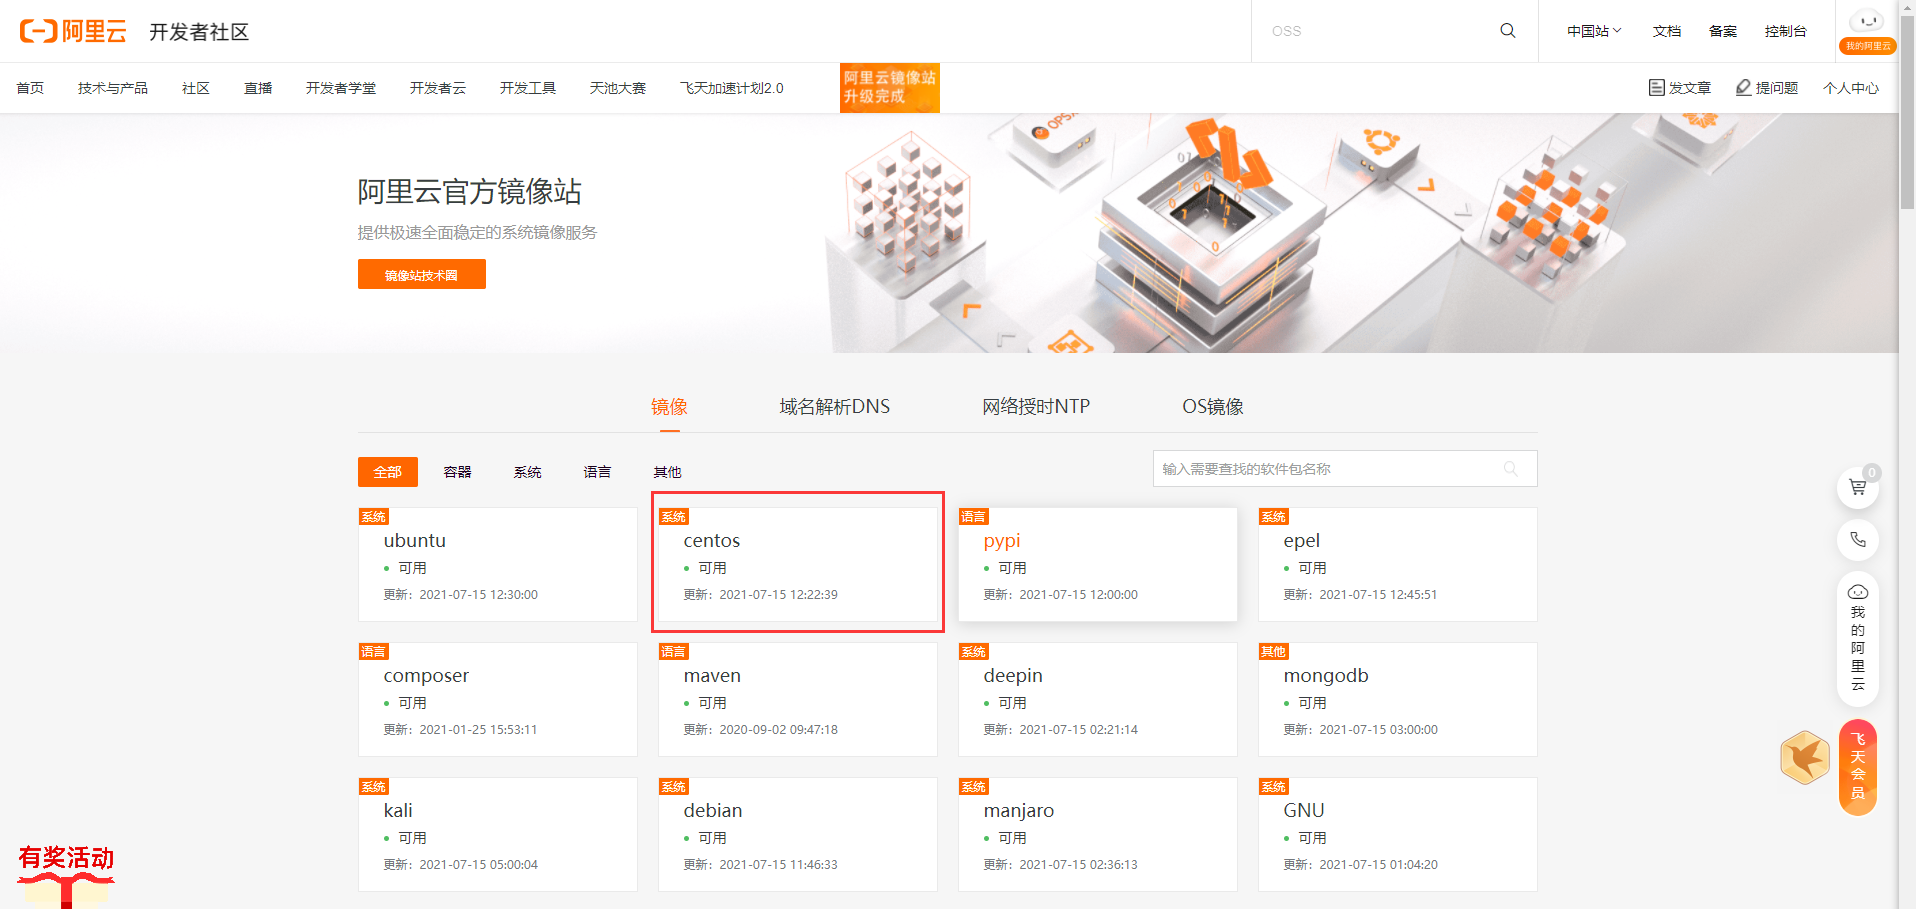Open the deepin mirror card
The height and width of the screenshot is (909, 1916).
(1098, 699)
